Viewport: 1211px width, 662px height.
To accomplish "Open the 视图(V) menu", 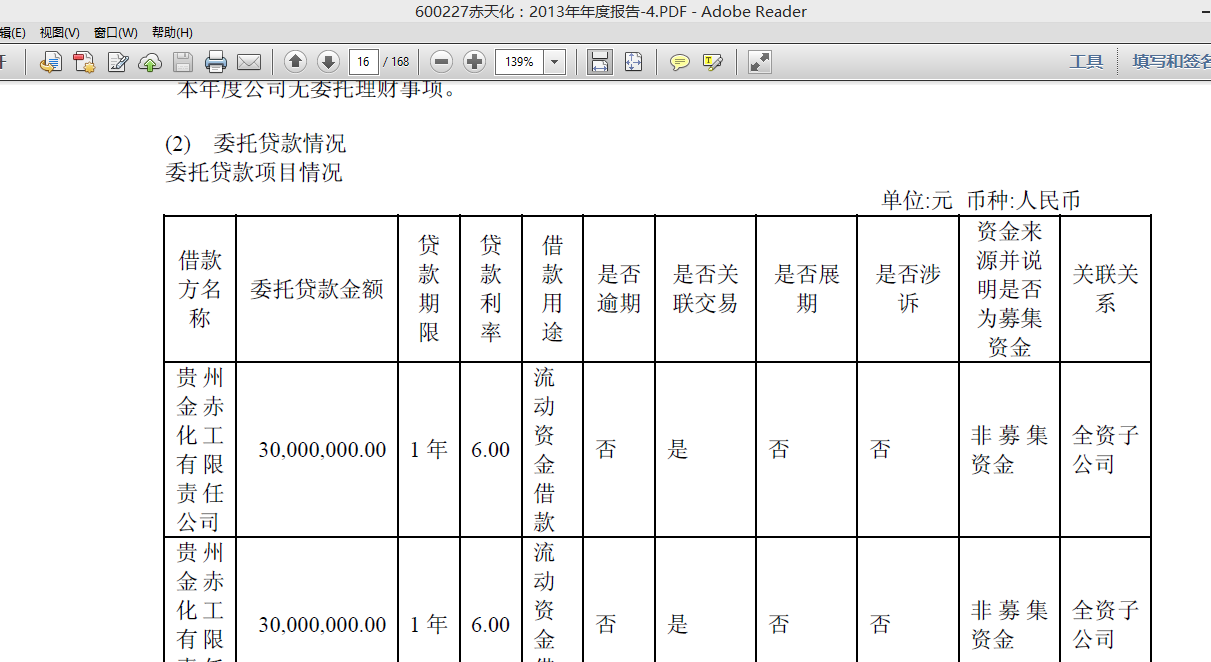I will (59, 33).
